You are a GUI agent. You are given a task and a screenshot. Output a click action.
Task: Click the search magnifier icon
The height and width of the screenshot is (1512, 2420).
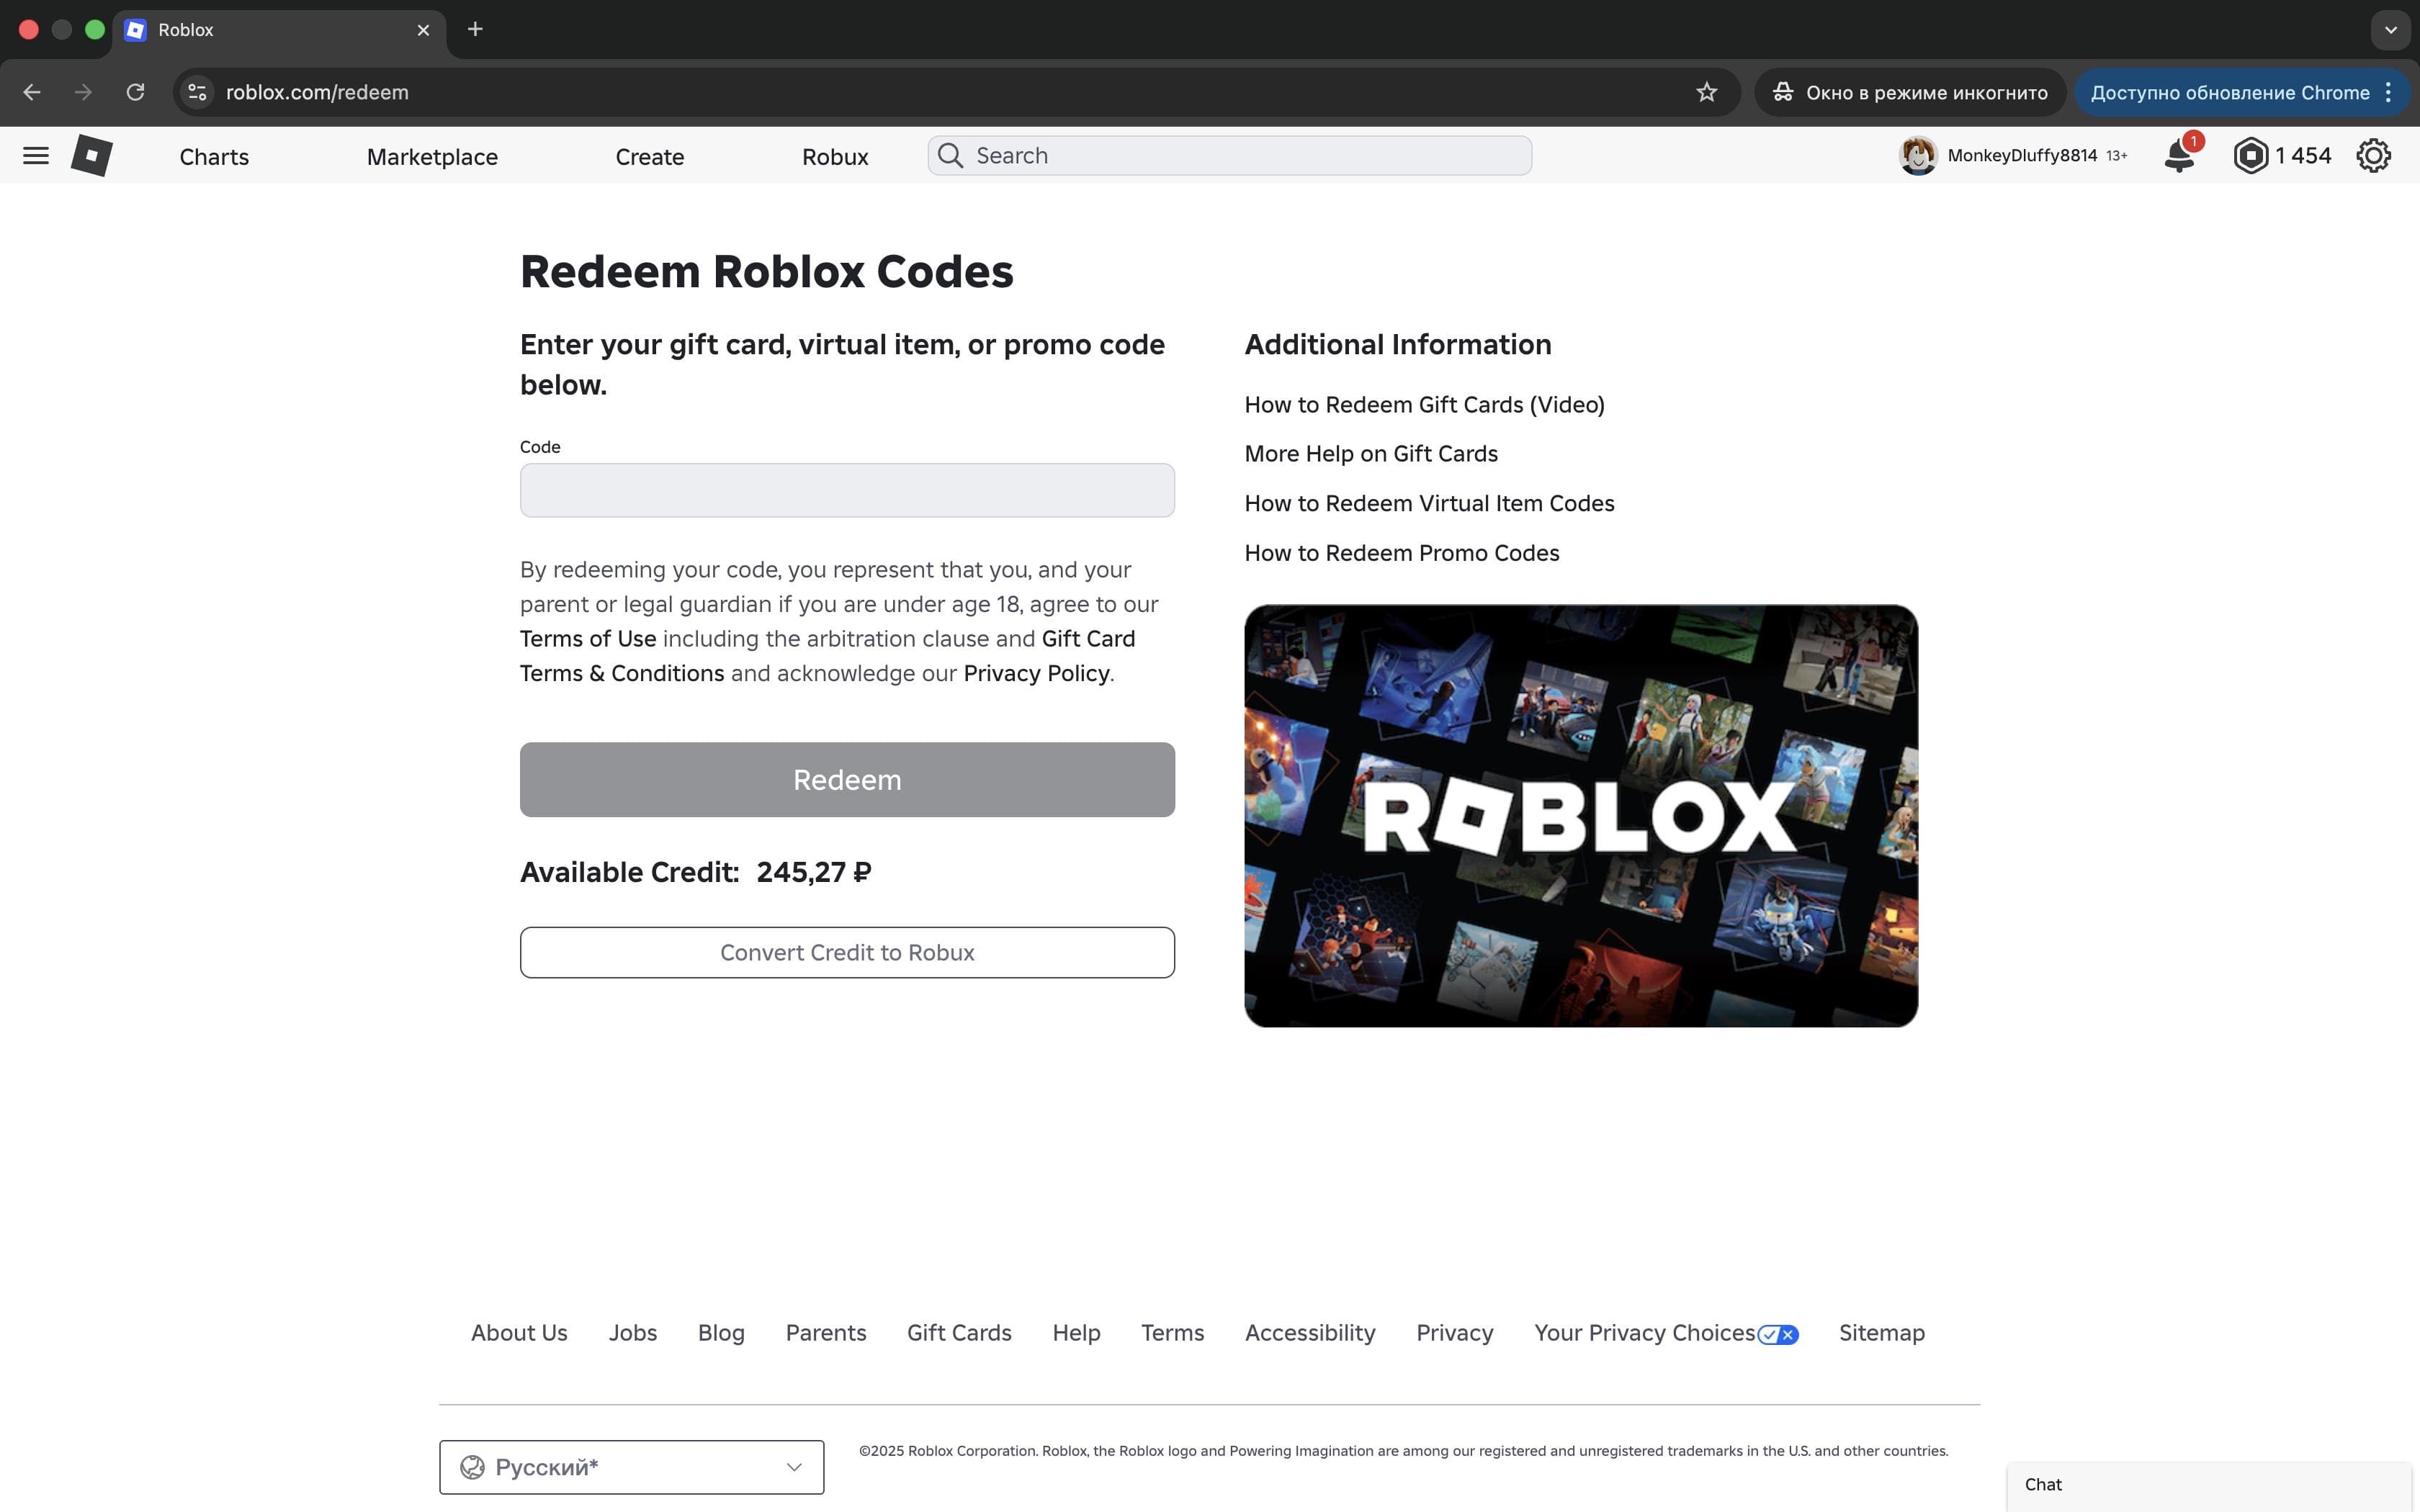coord(950,155)
